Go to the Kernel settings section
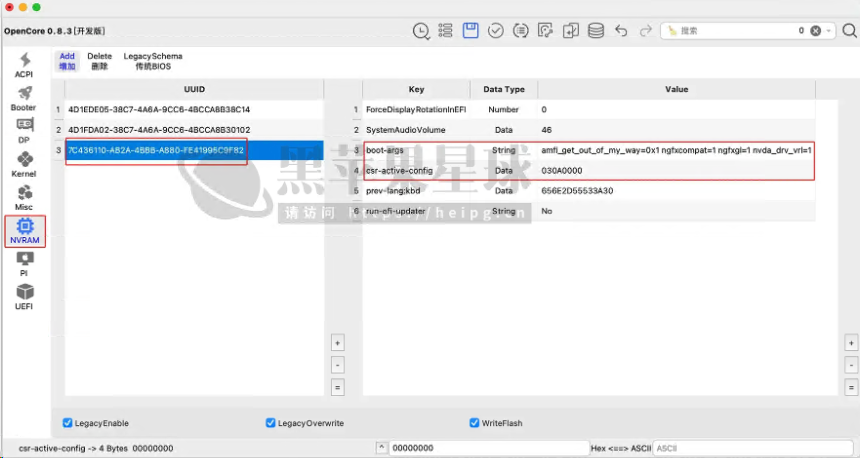Viewport: 860px width, 458px height. coord(24,164)
